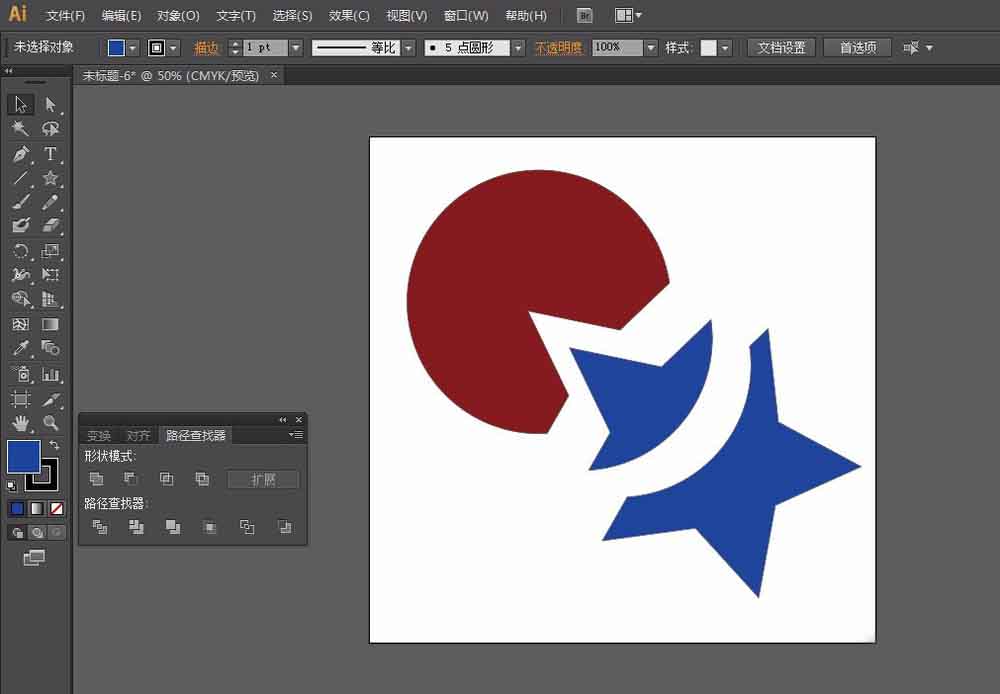Image resolution: width=1000 pixels, height=694 pixels.
Task: Select the Zoom magnifier tool
Action: (x=50, y=422)
